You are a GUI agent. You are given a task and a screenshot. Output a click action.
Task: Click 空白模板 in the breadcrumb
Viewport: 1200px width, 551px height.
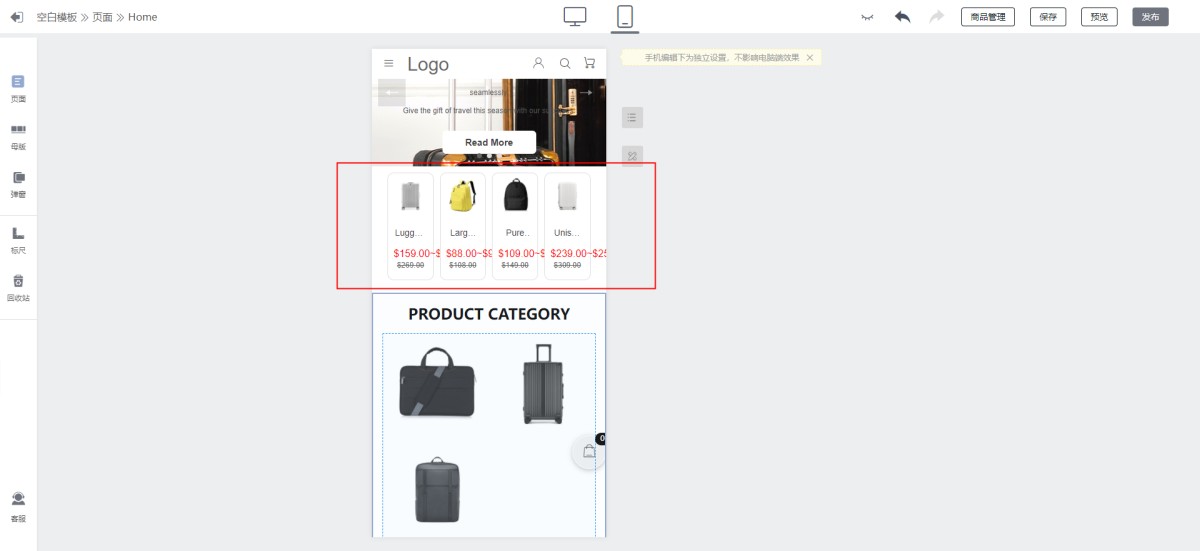pos(56,17)
